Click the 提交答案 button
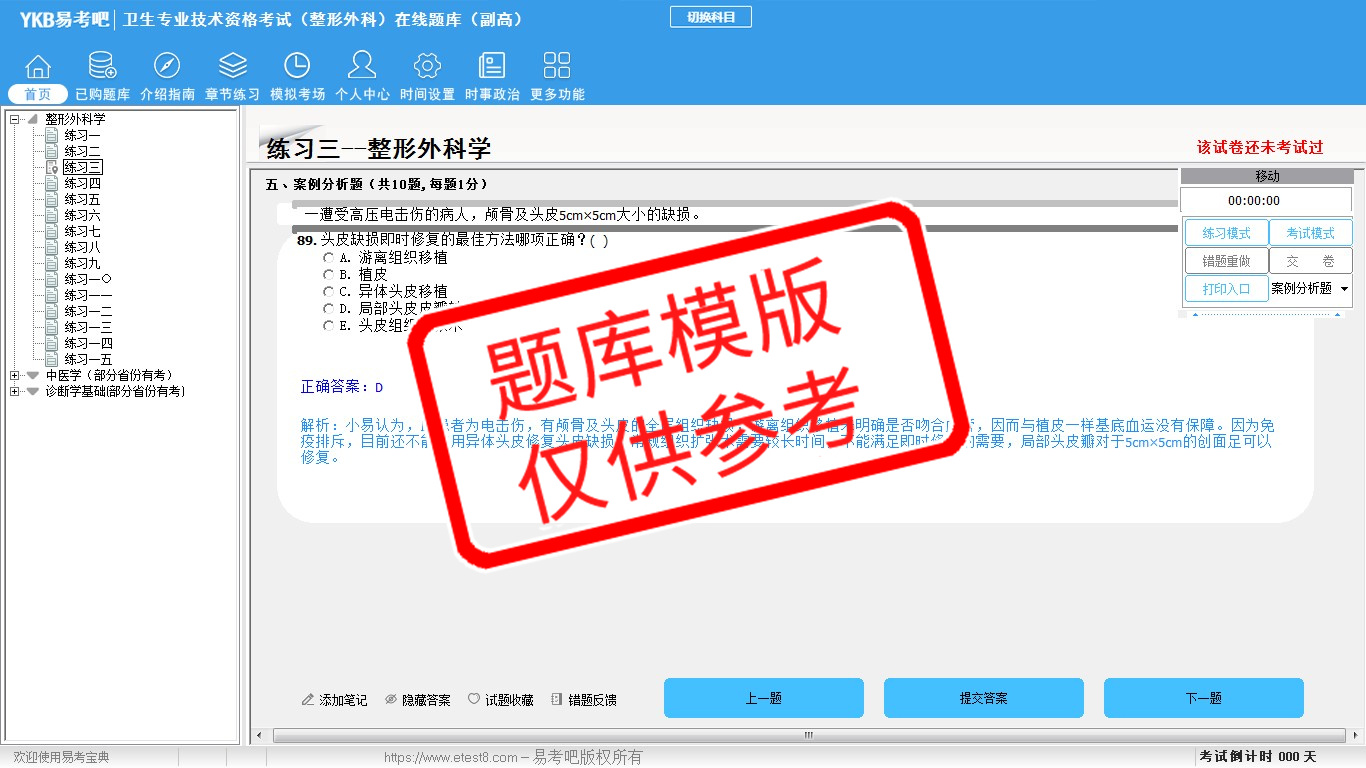The image size is (1366, 768). click(983, 698)
